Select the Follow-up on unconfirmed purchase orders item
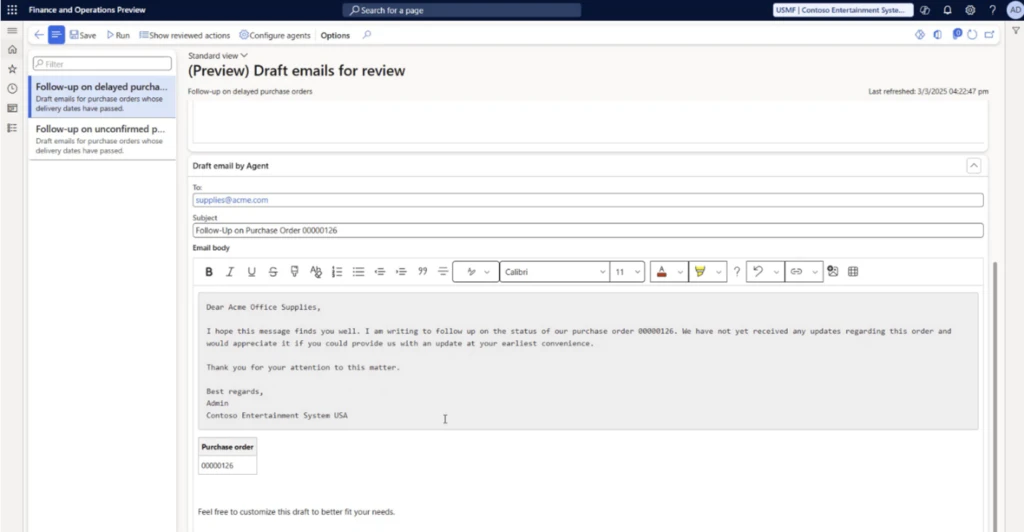Image resolution: width=1024 pixels, height=532 pixels. 101,140
